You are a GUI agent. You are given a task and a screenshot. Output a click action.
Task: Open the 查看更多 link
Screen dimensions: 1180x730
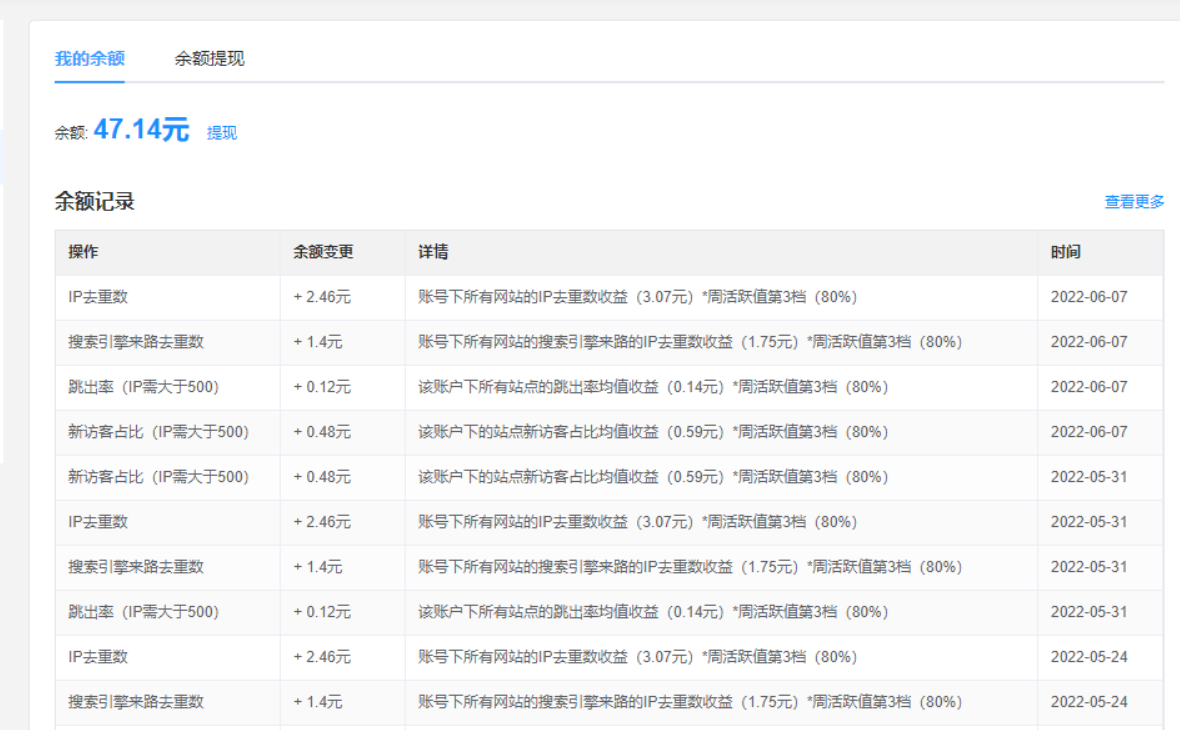click(1134, 202)
